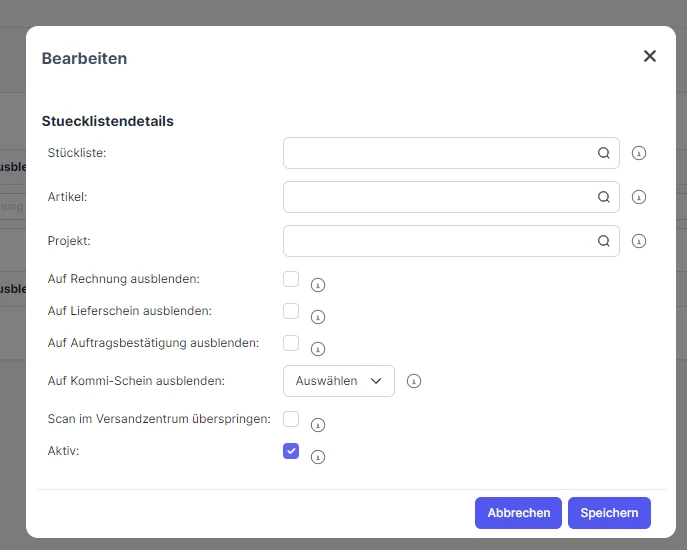Save changes with Speichern button
This screenshot has width=687, height=550.
tap(609, 513)
